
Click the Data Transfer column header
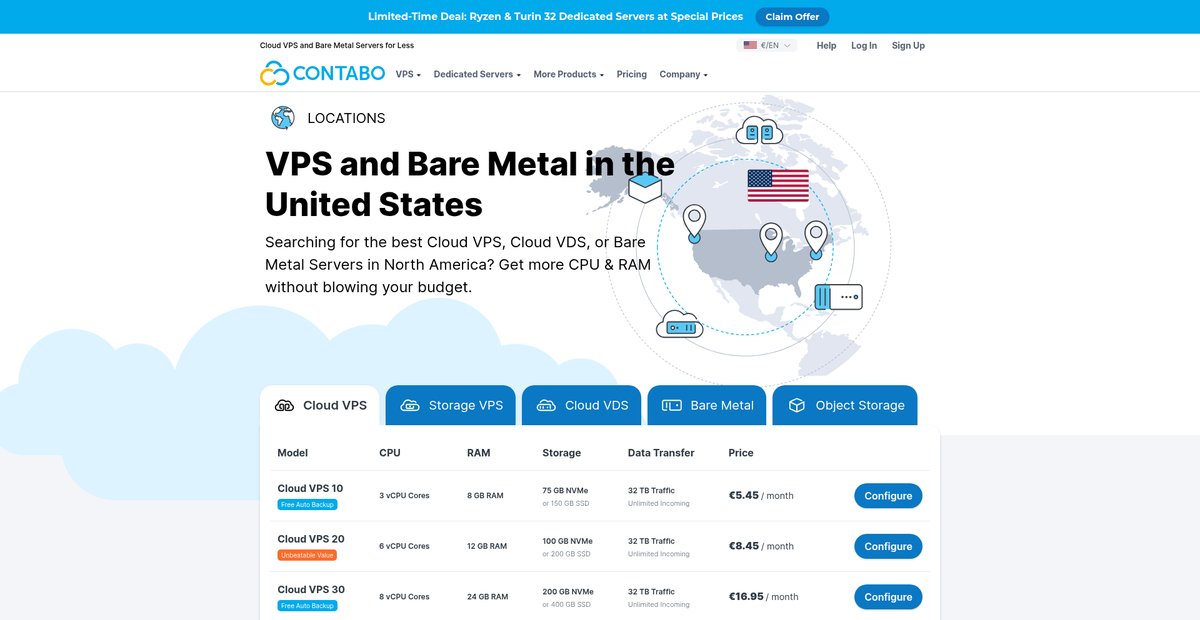661,453
